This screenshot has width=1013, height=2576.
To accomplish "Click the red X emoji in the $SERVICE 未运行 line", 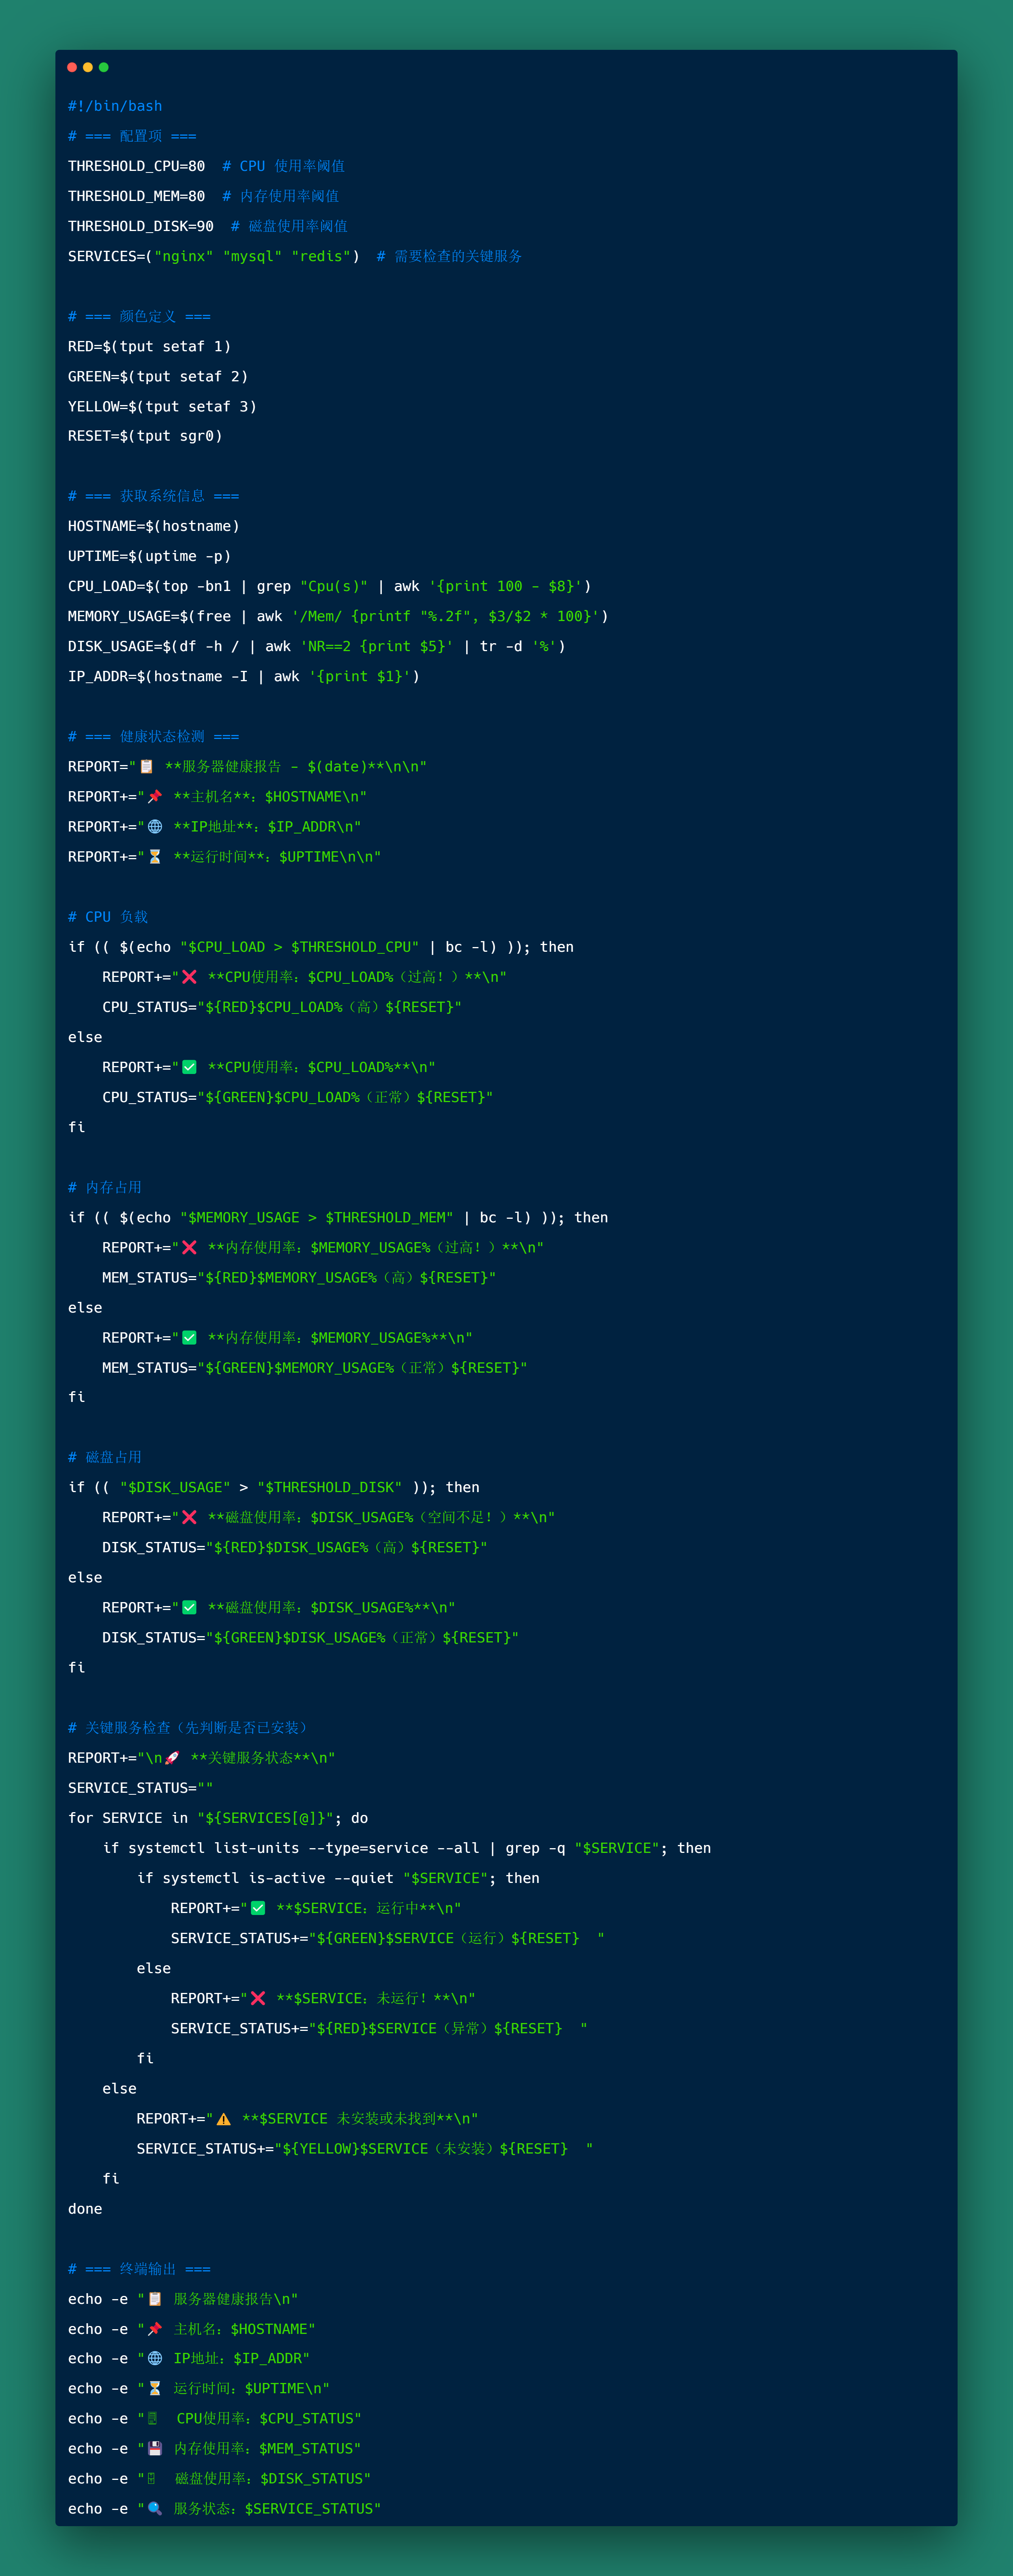I will [258, 1998].
